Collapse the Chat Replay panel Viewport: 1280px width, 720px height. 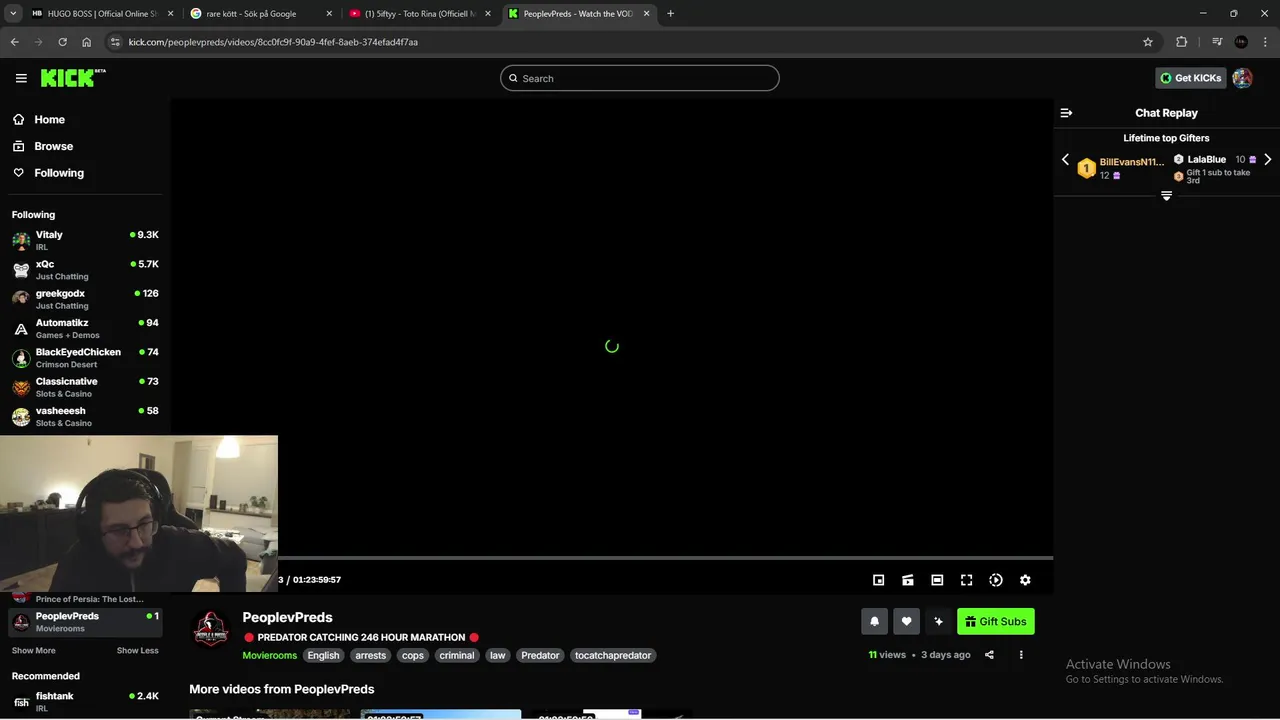pyautogui.click(x=1066, y=113)
